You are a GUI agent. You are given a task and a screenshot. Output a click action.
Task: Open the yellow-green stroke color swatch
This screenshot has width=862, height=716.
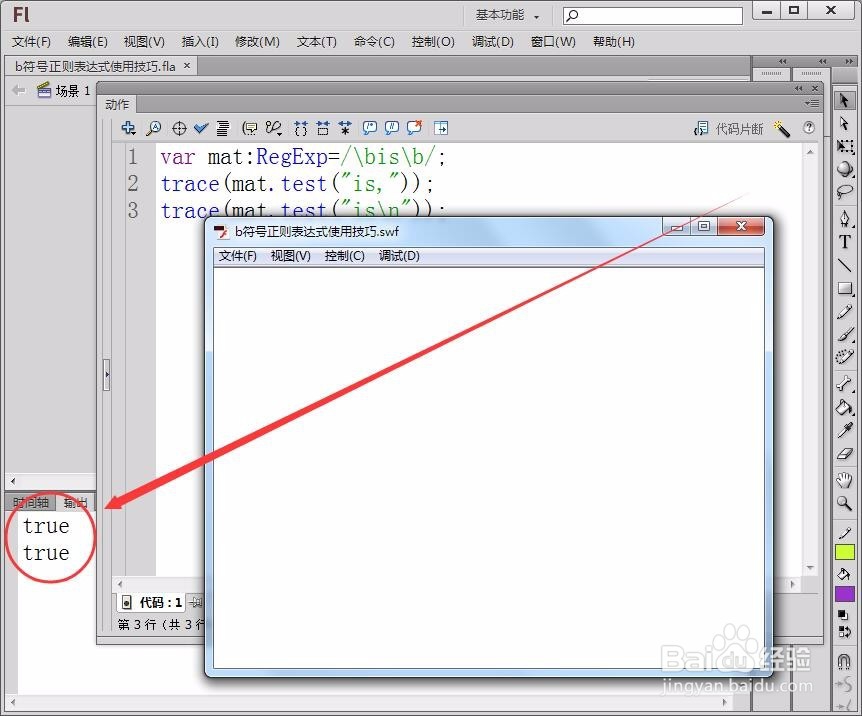(x=844, y=552)
